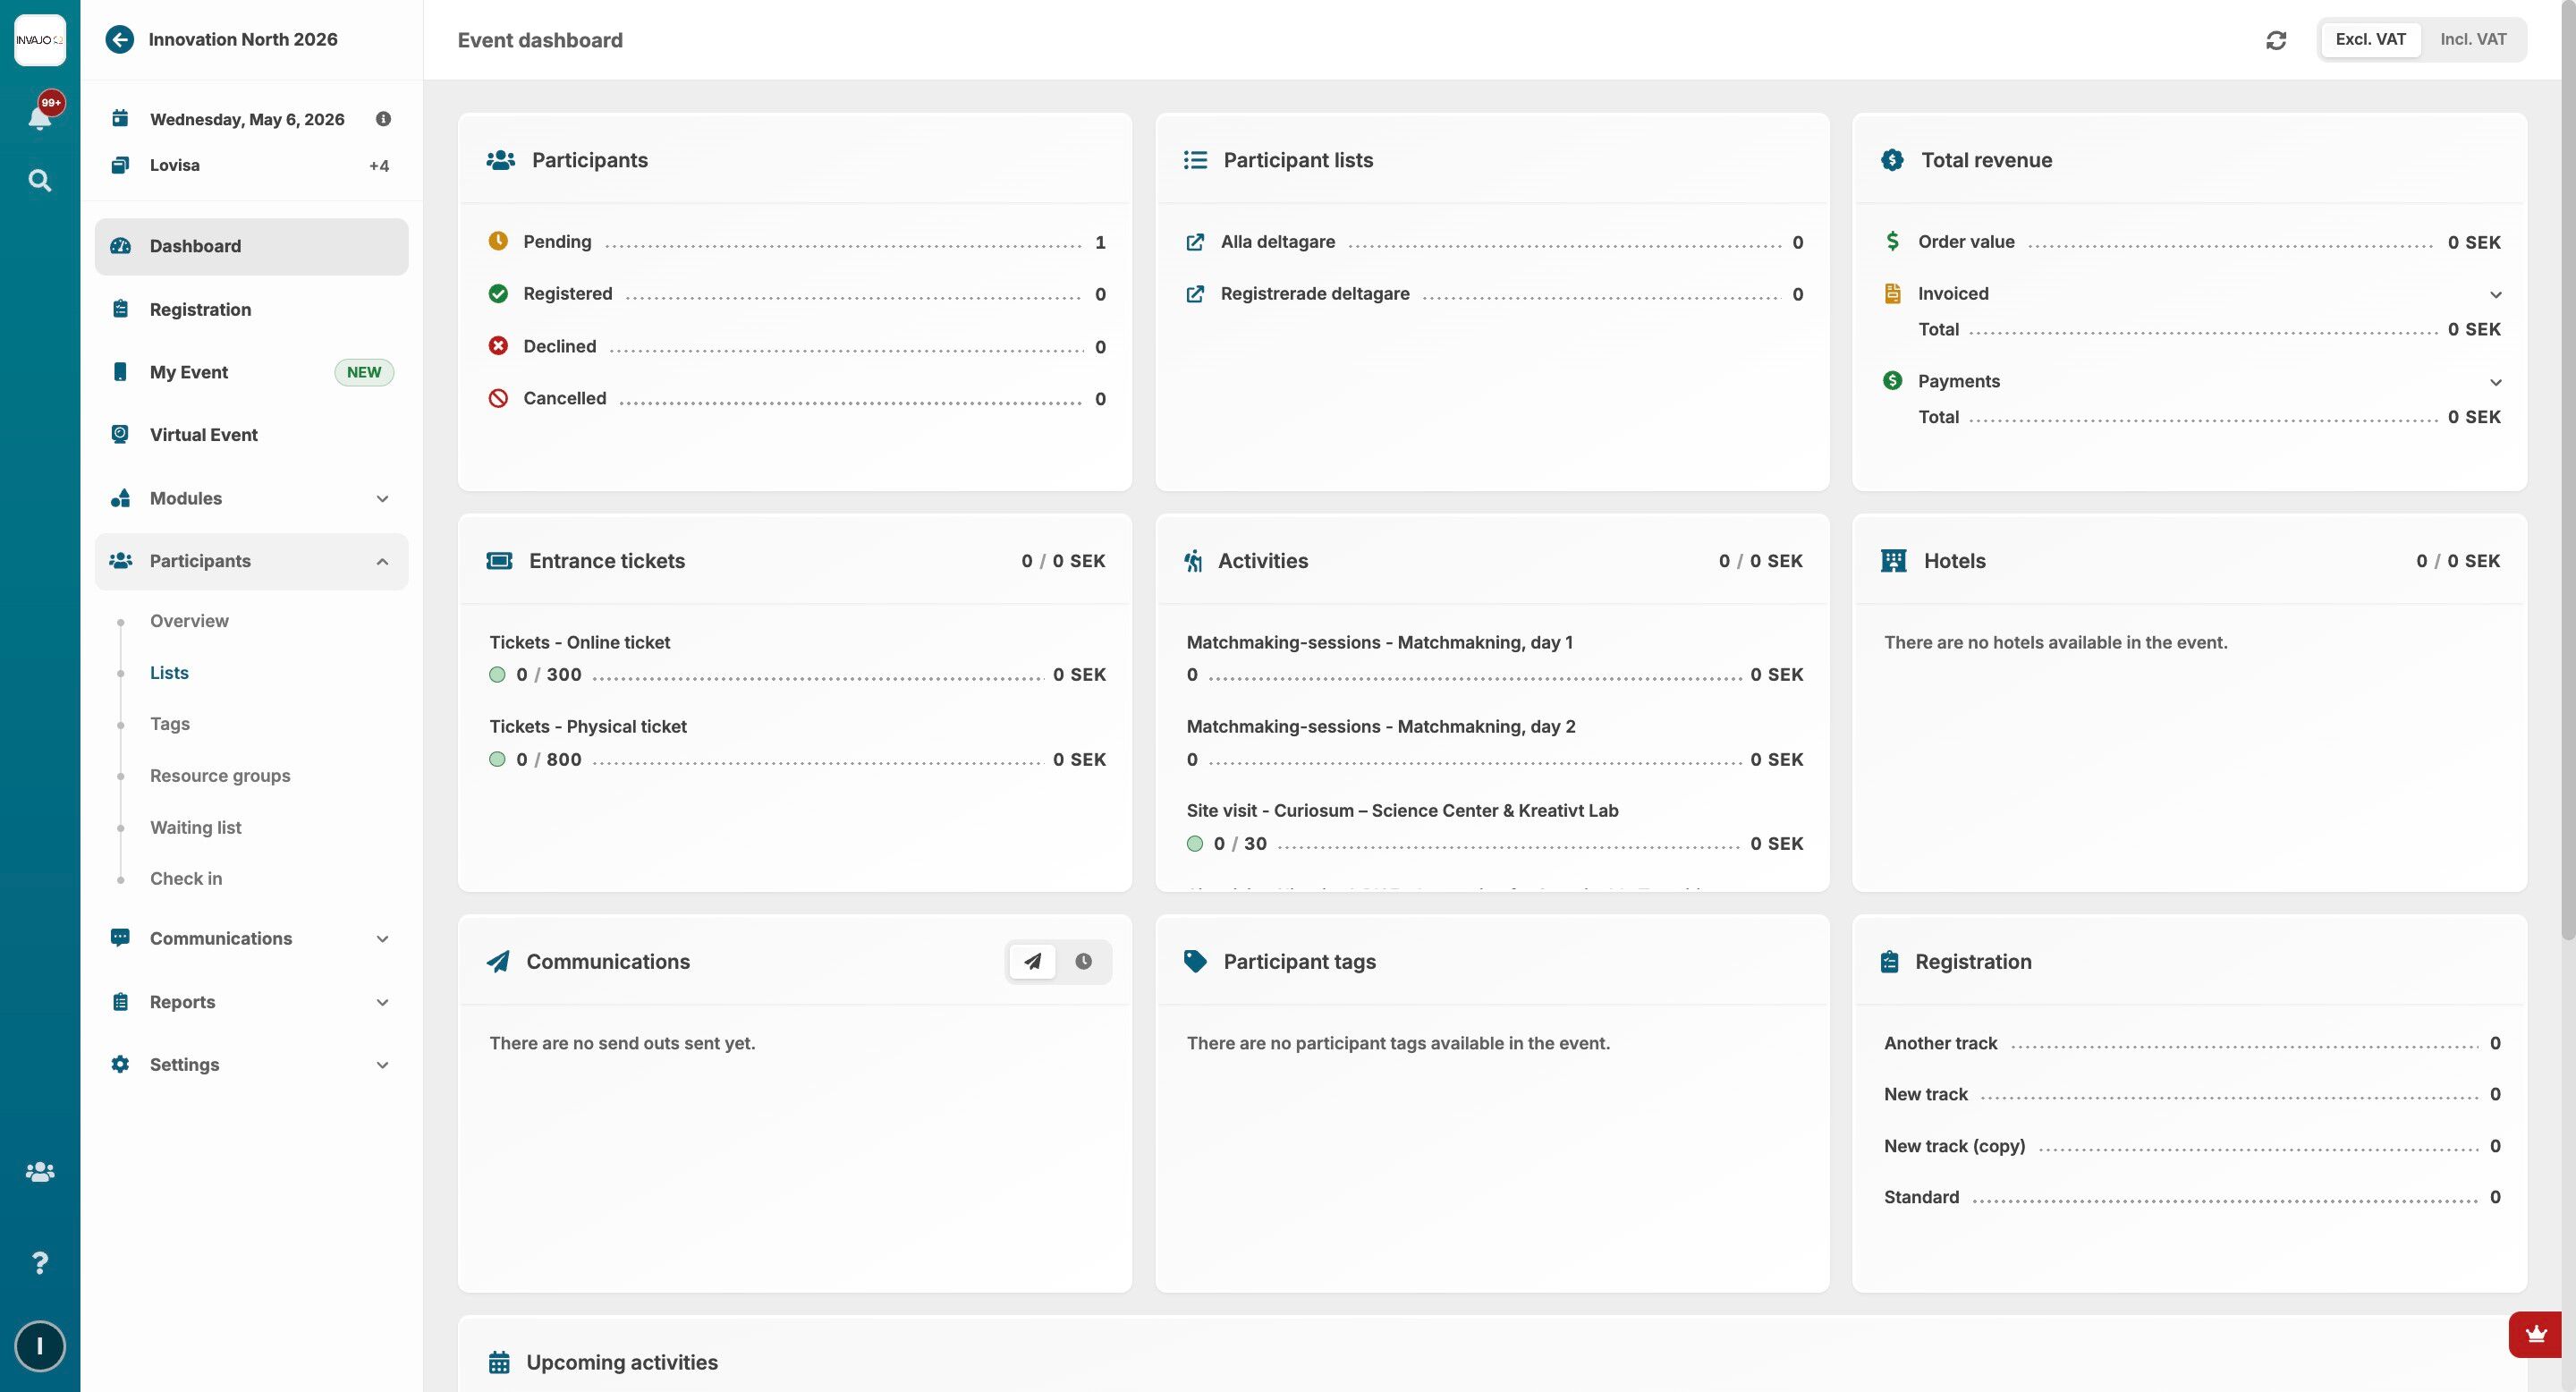Click the notifications bell icon
2576x1392 pixels.
[39, 117]
